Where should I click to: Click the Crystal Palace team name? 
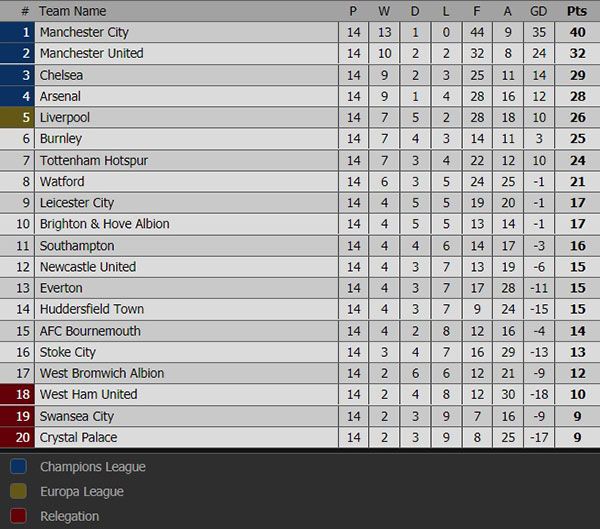[78, 438]
